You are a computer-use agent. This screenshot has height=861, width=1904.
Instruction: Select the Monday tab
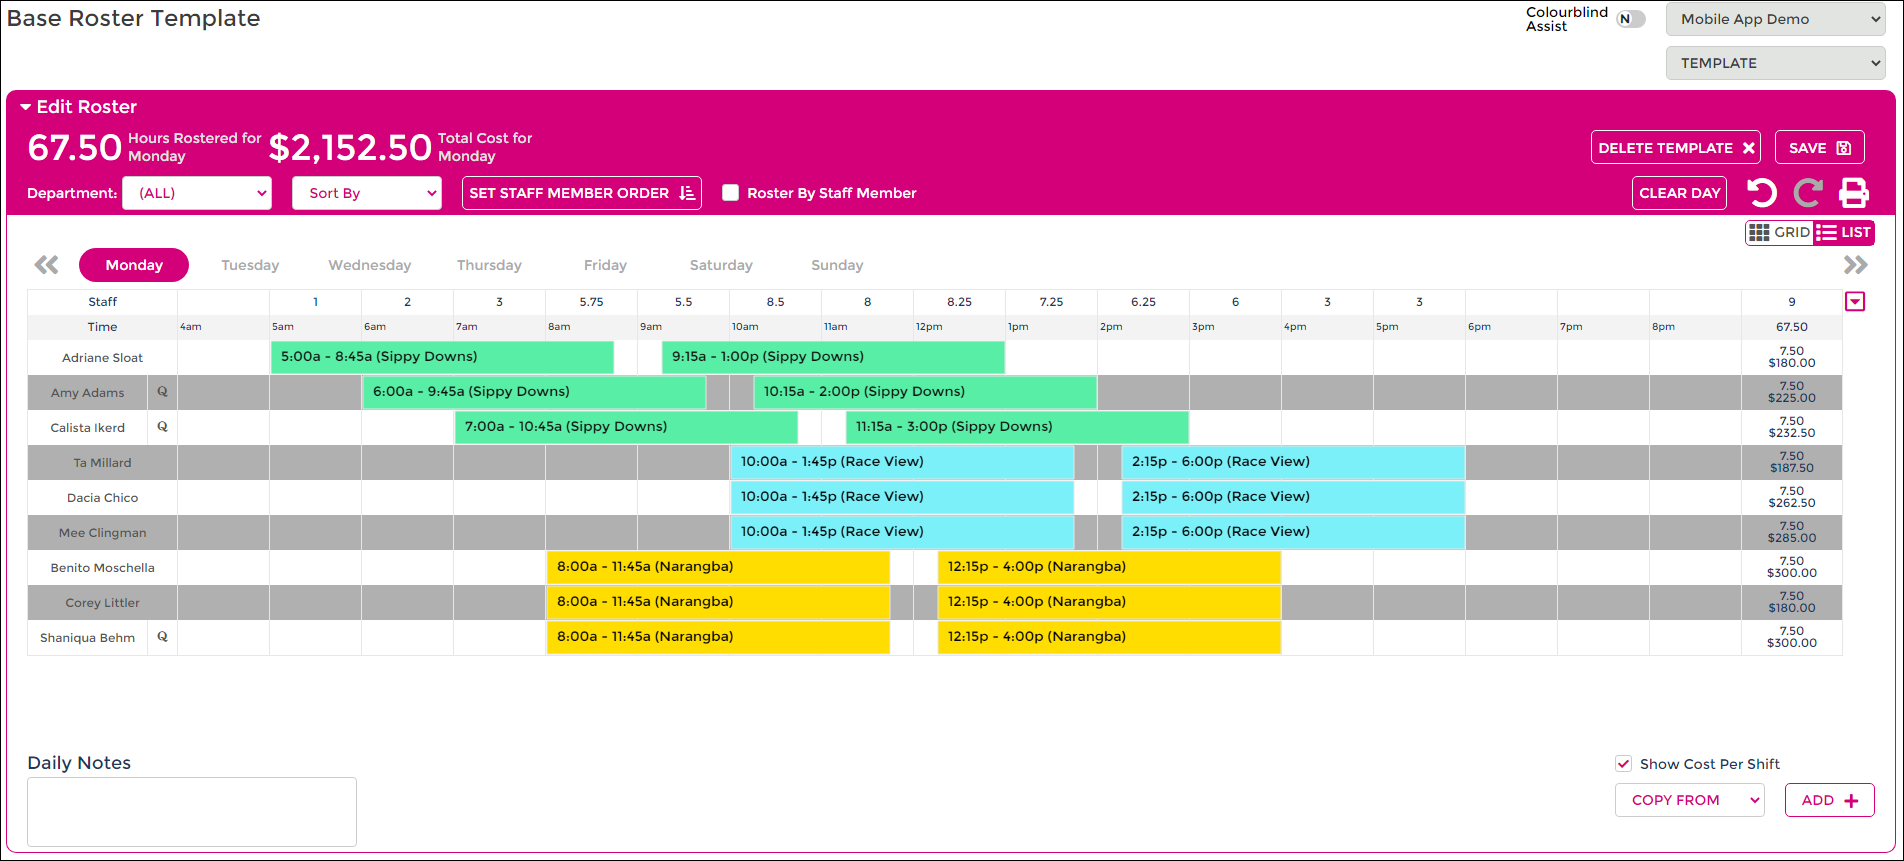(134, 265)
